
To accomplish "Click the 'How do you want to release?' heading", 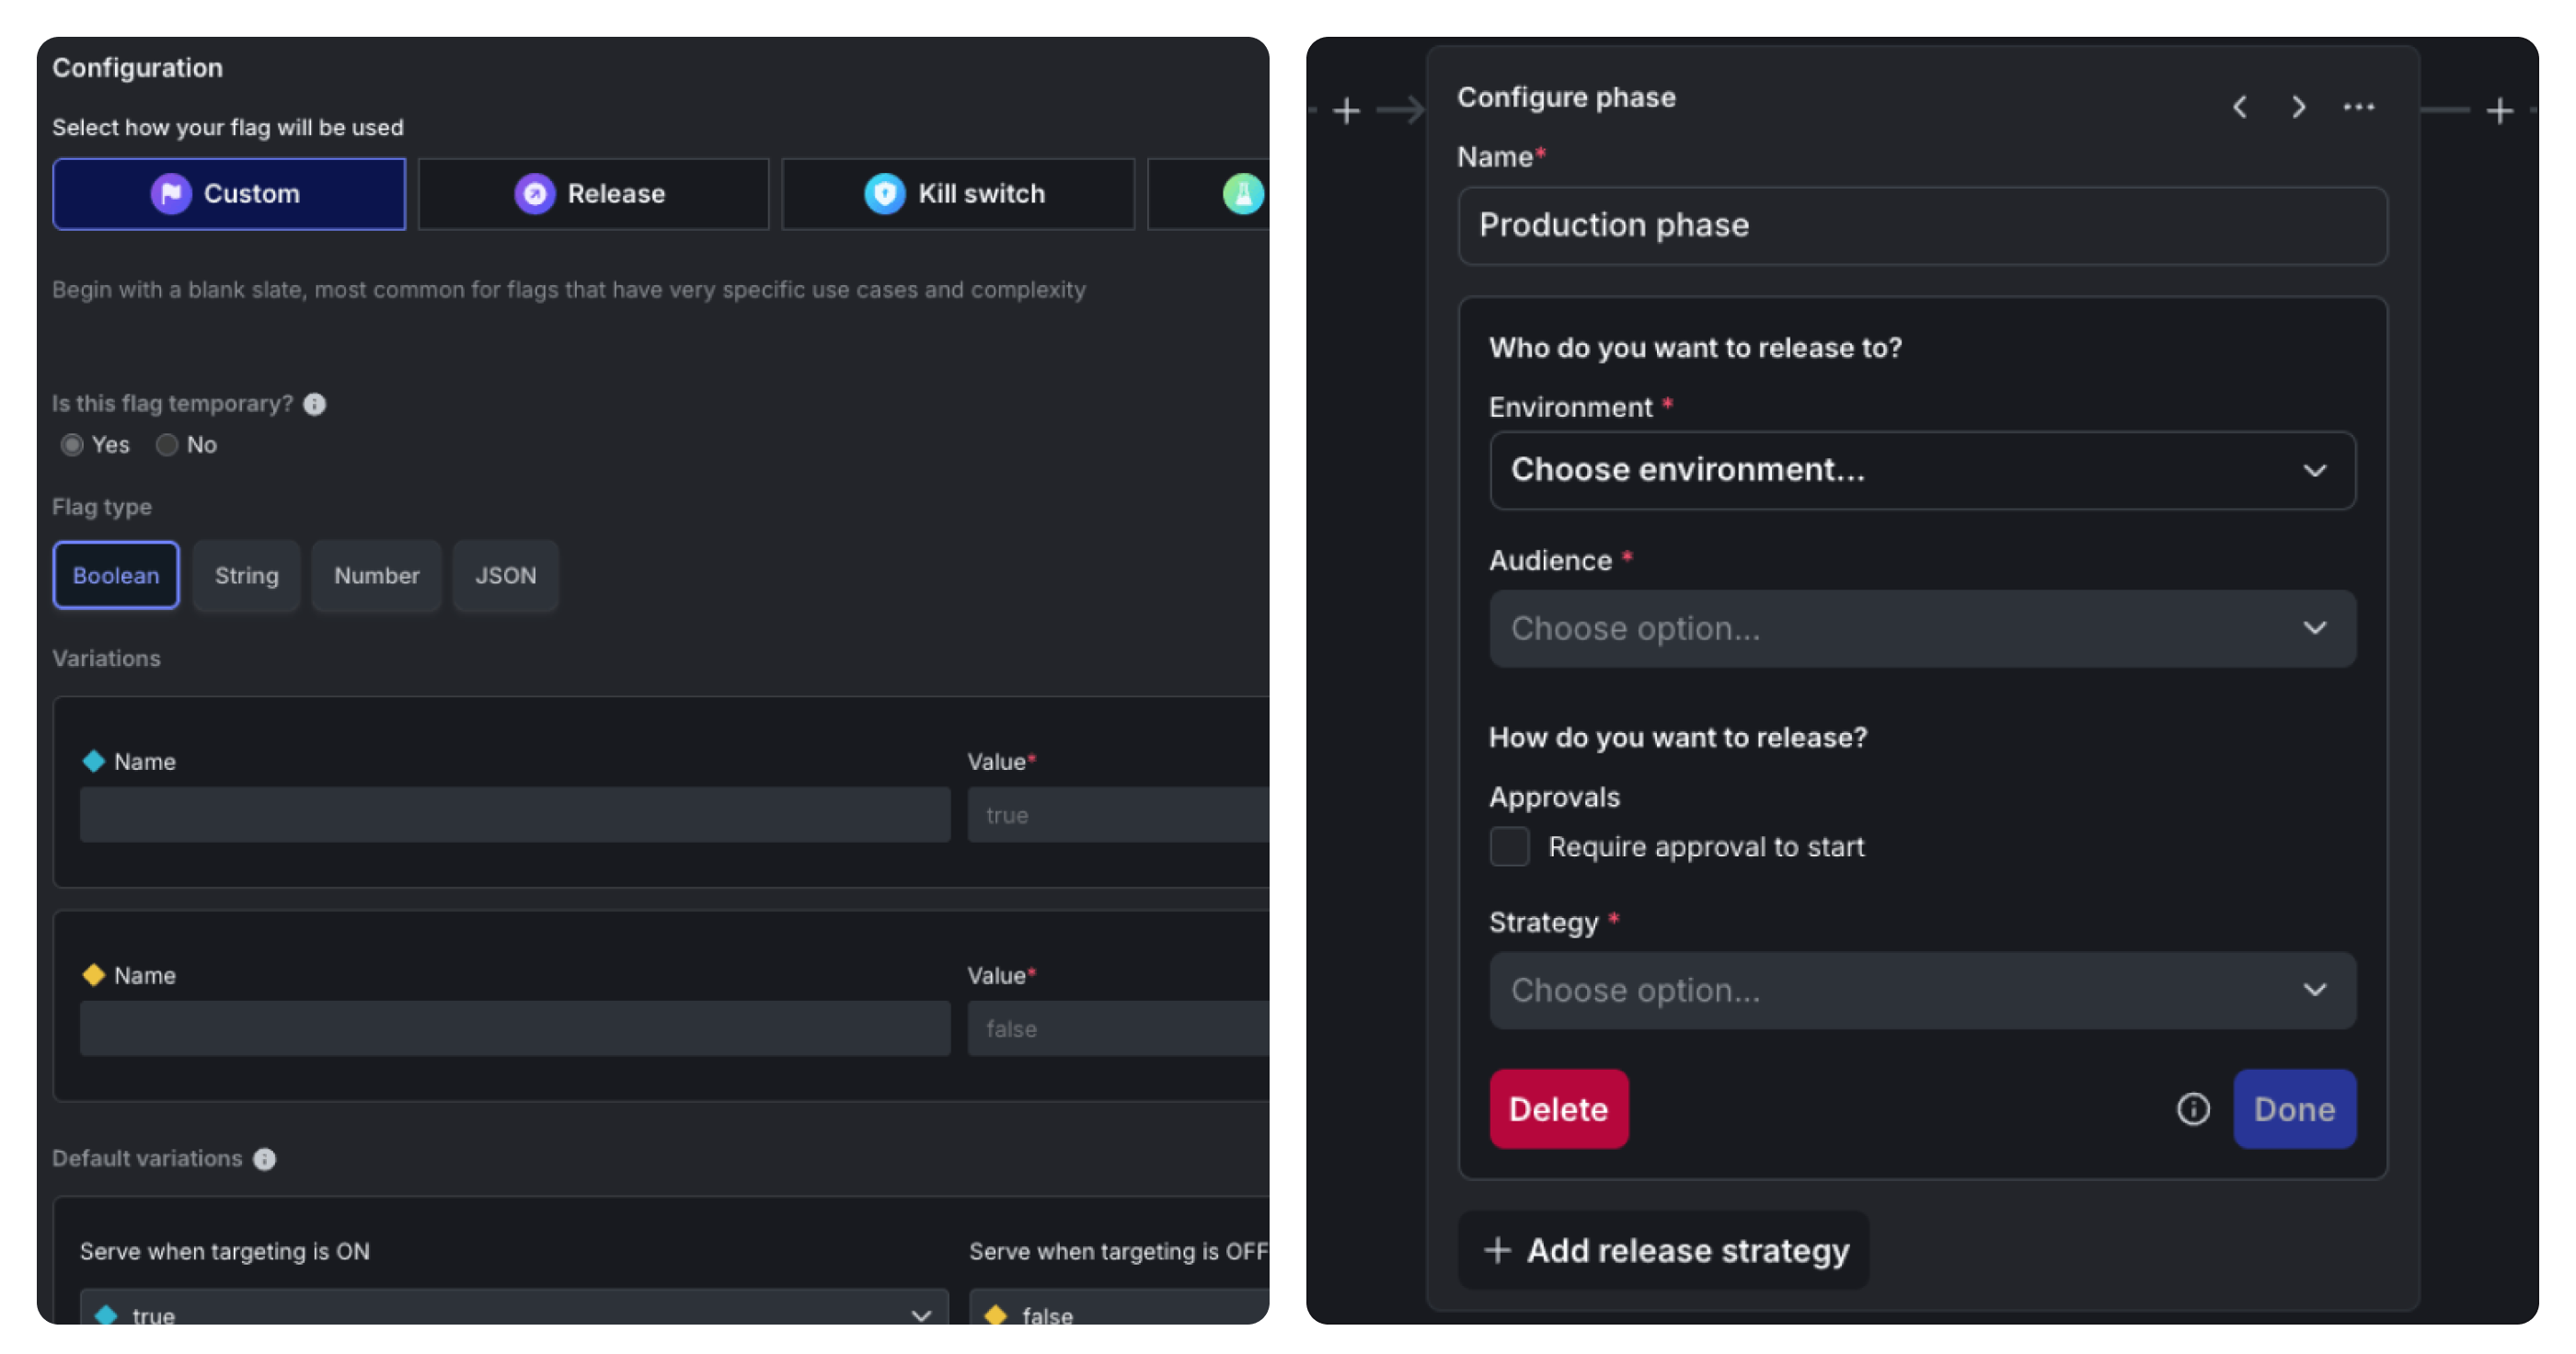I will (x=1678, y=738).
